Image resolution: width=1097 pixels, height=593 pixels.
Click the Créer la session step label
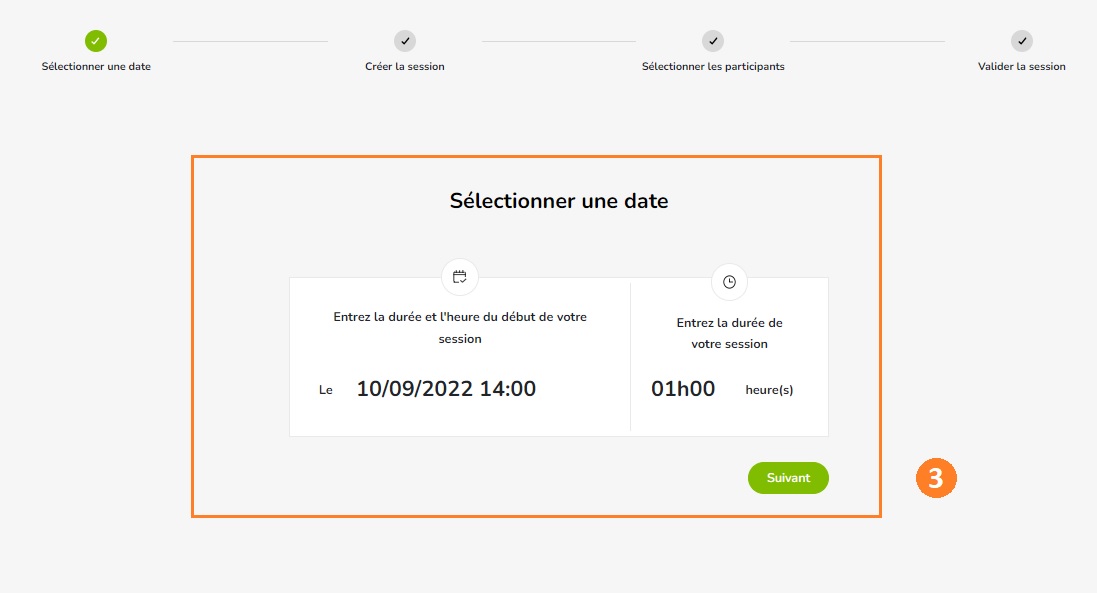point(404,66)
